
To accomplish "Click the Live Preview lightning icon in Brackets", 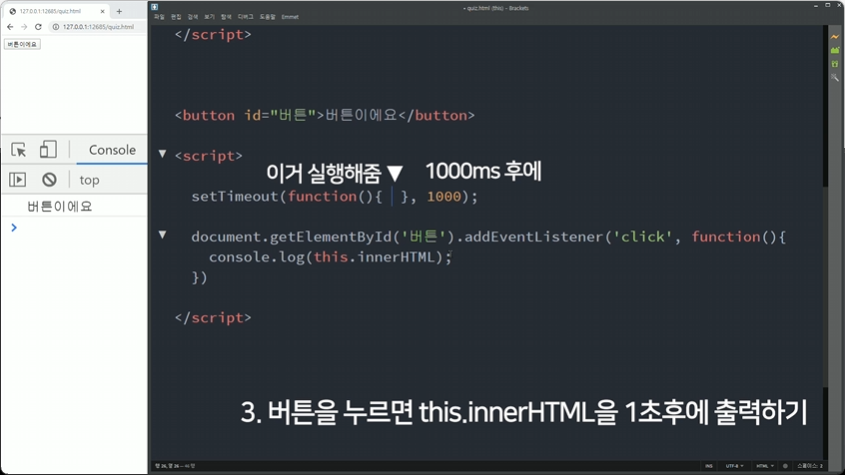I will pos(835,37).
